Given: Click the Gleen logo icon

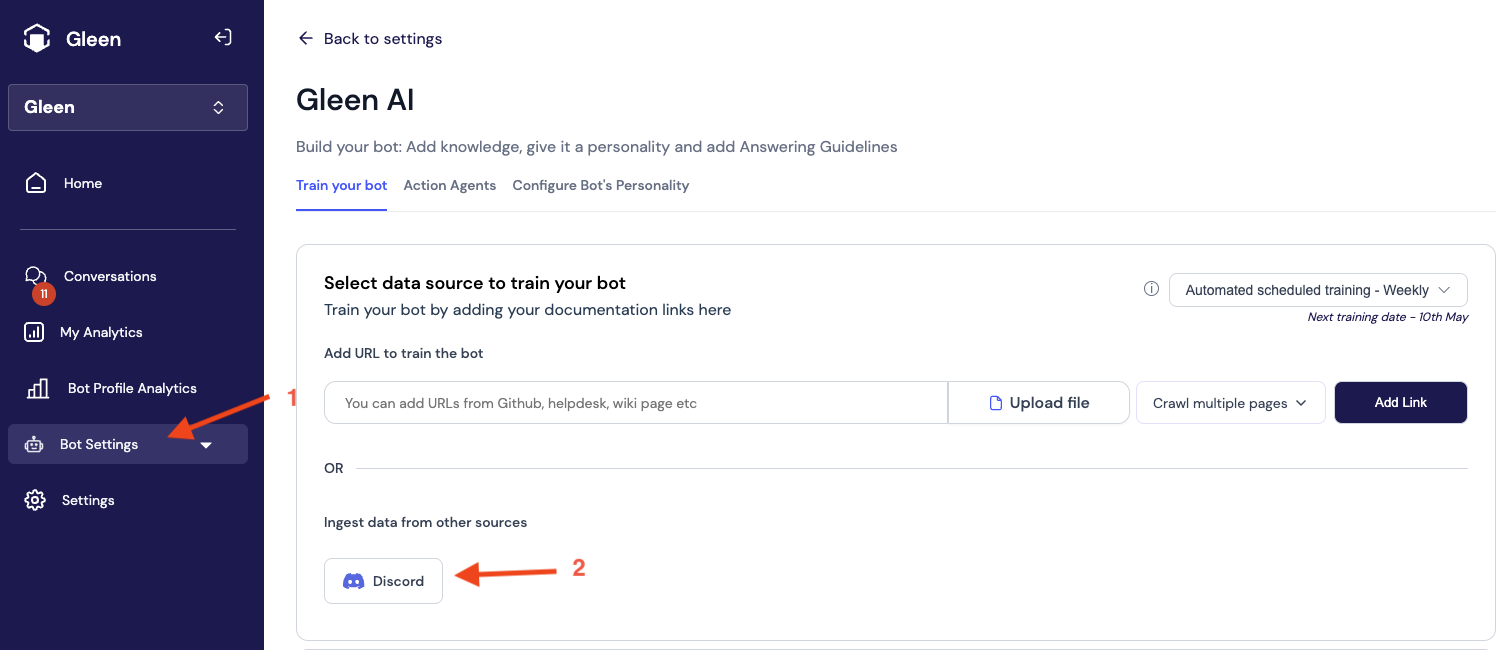Looking at the screenshot, I should (x=37, y=39).
